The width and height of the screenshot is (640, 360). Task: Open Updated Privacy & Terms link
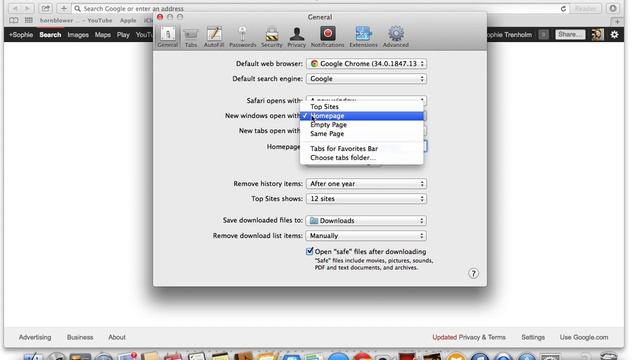click(469, 337)
